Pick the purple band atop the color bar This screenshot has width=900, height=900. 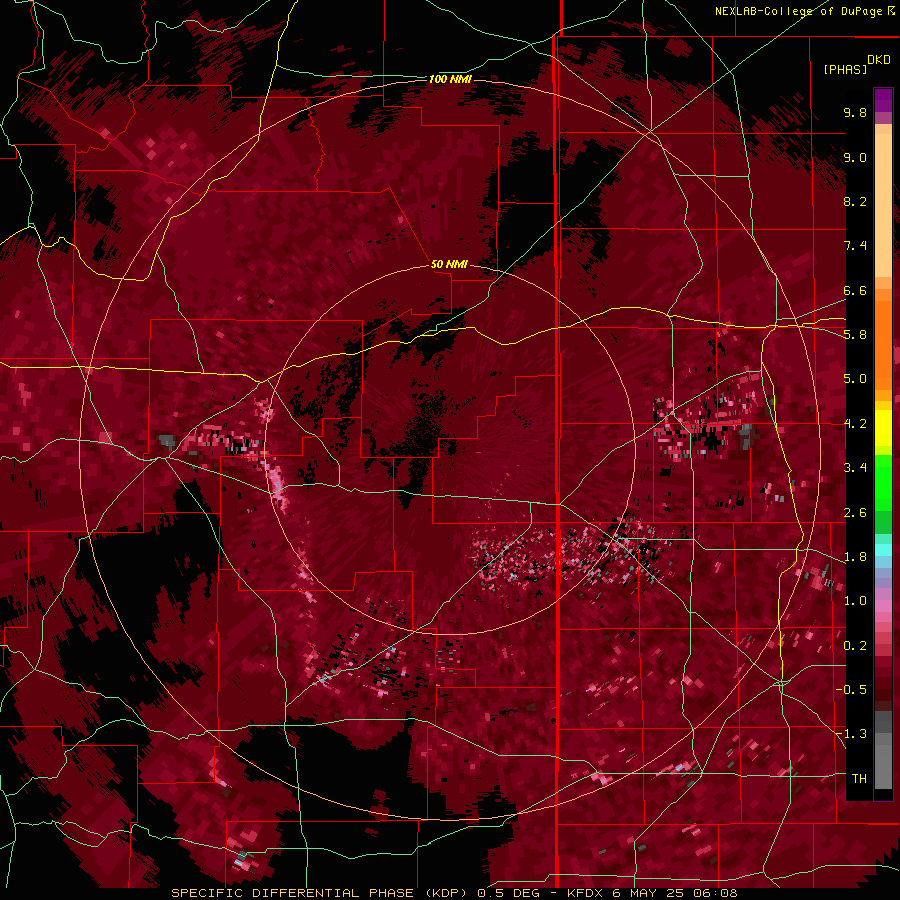(x=883, y=100)
